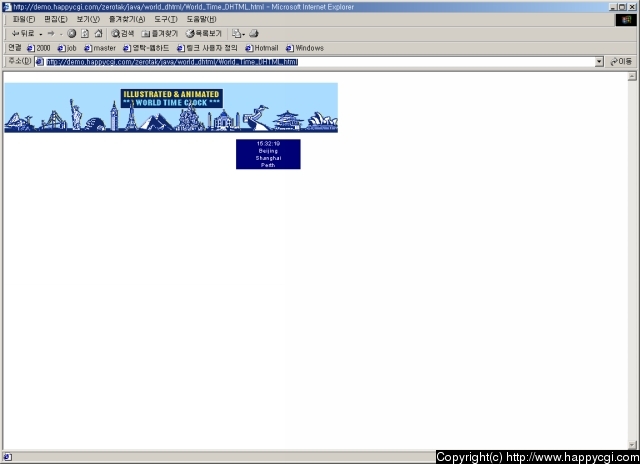Open the 도구(T) menu
The height and width of the screenshot is (464, 640).
166,19
